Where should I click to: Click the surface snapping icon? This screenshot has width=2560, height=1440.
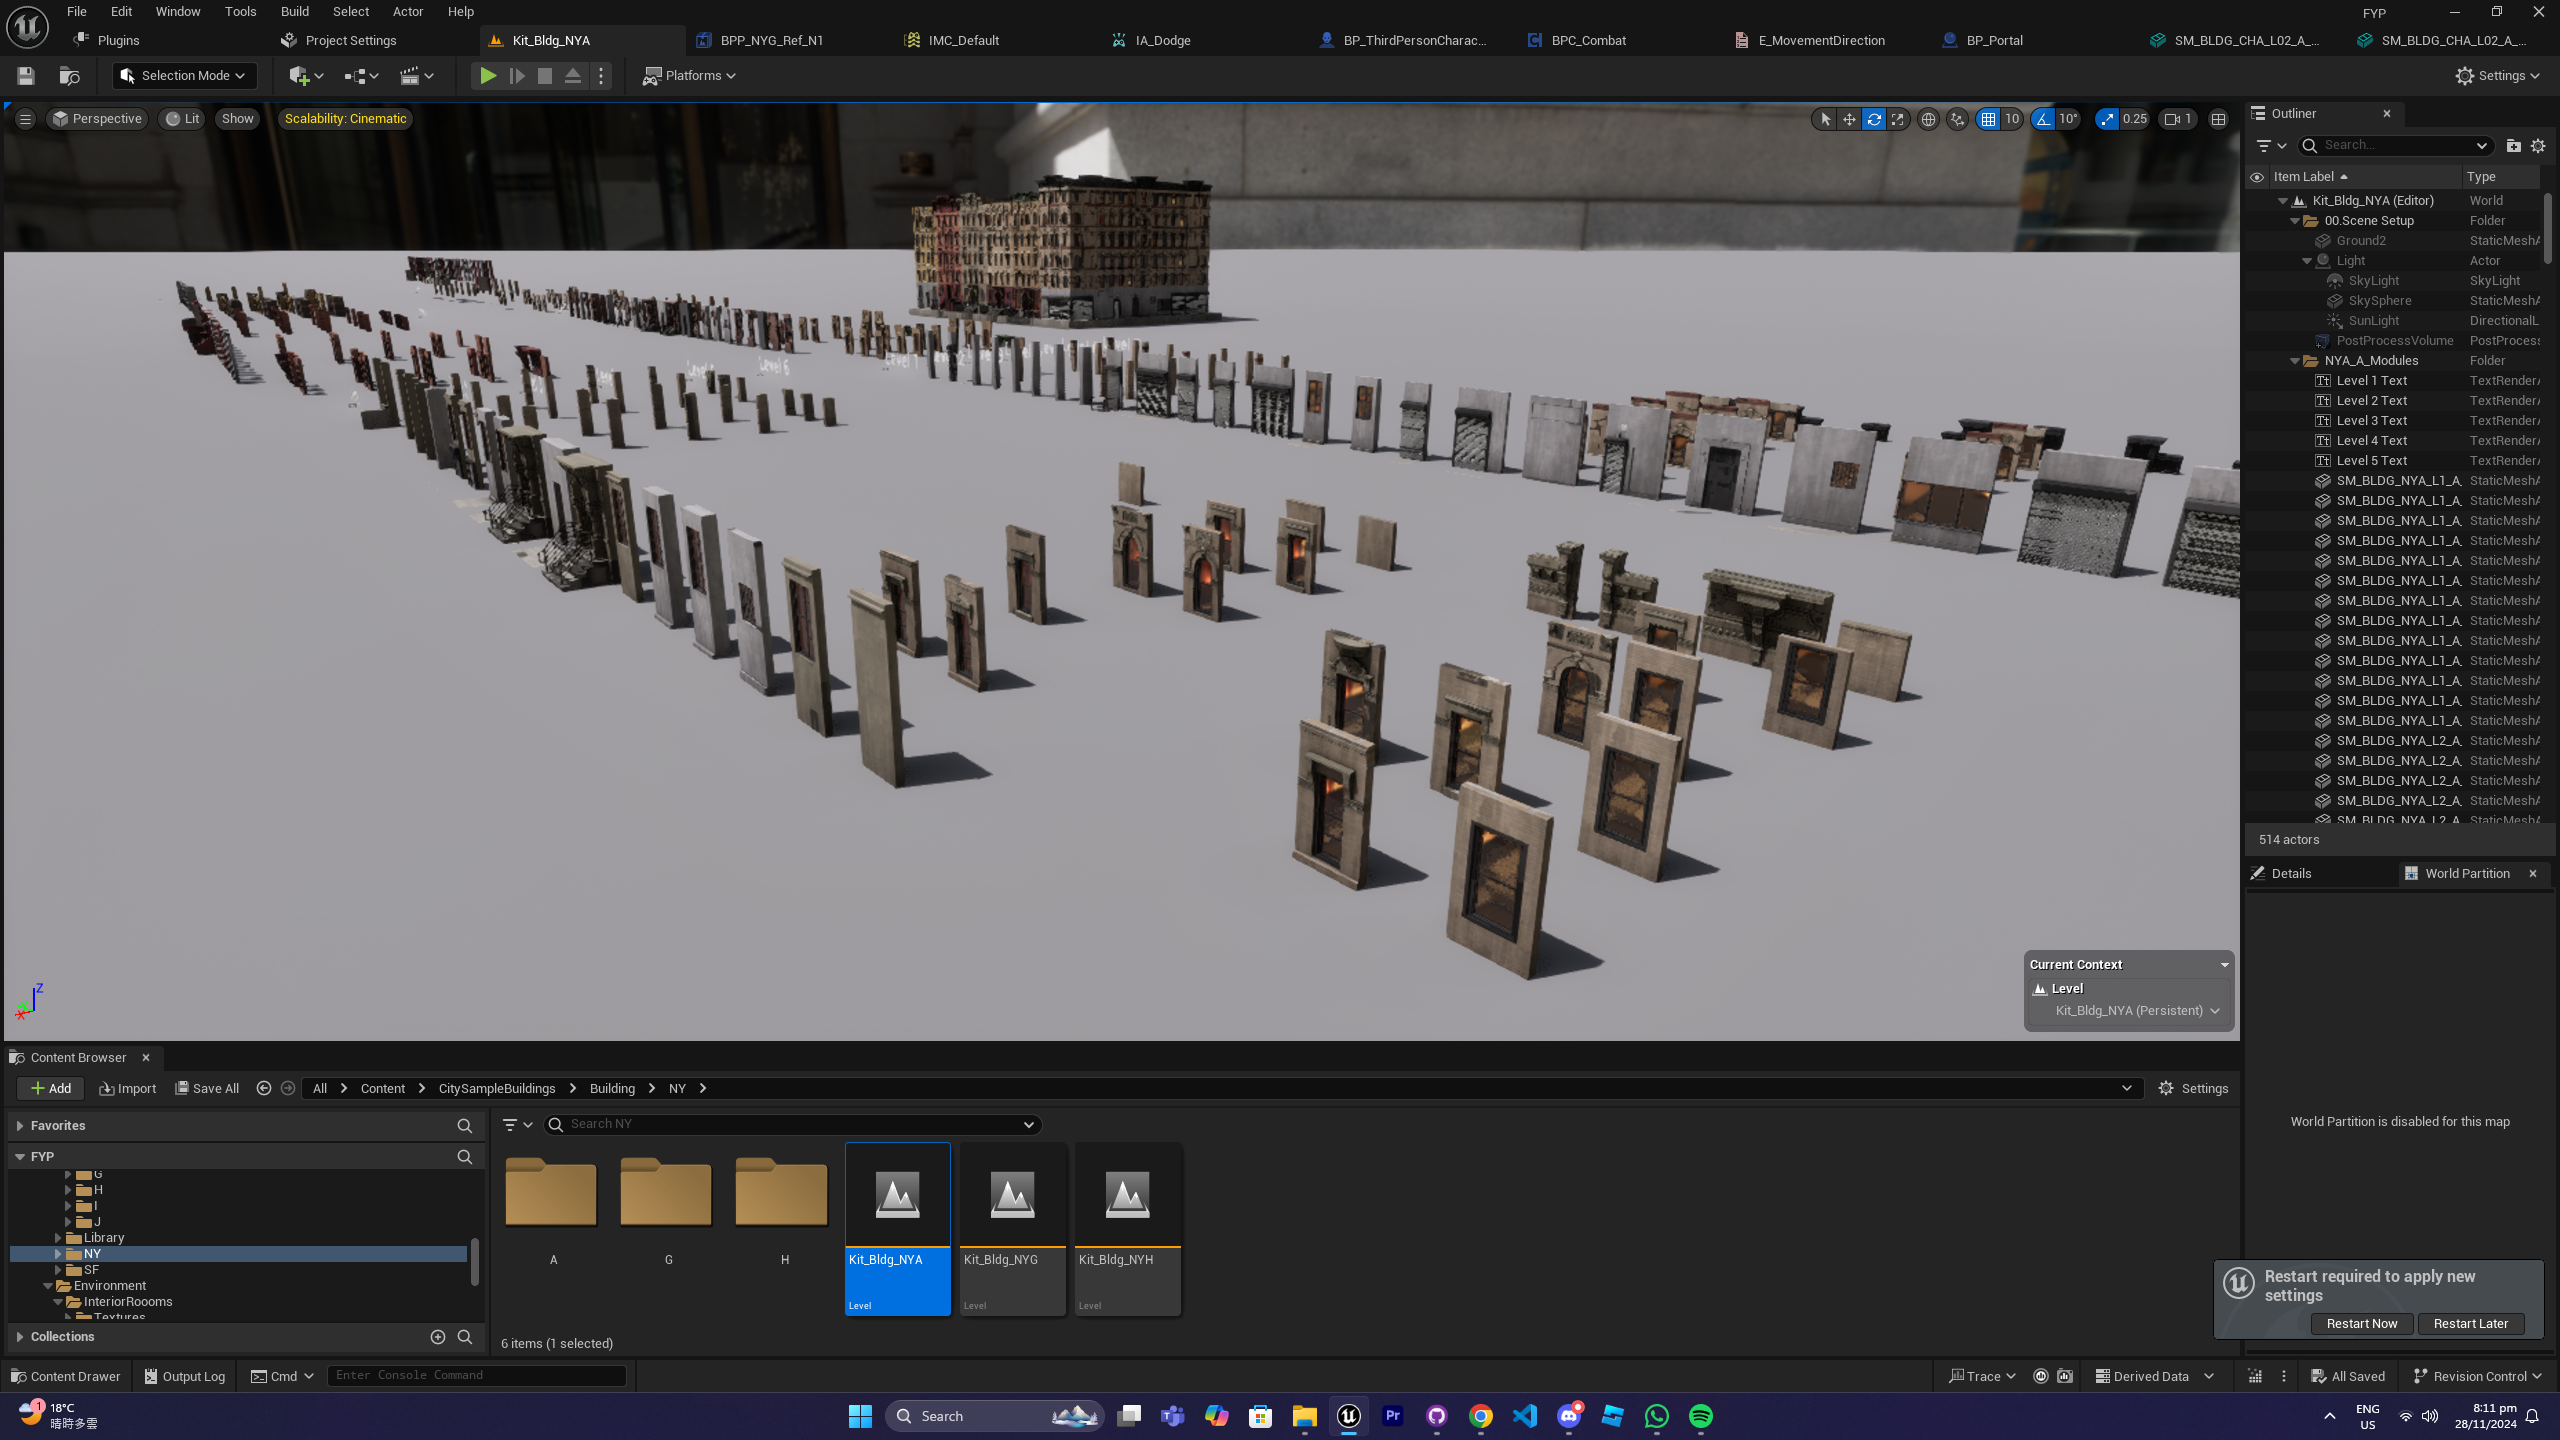pos(1957,119)
